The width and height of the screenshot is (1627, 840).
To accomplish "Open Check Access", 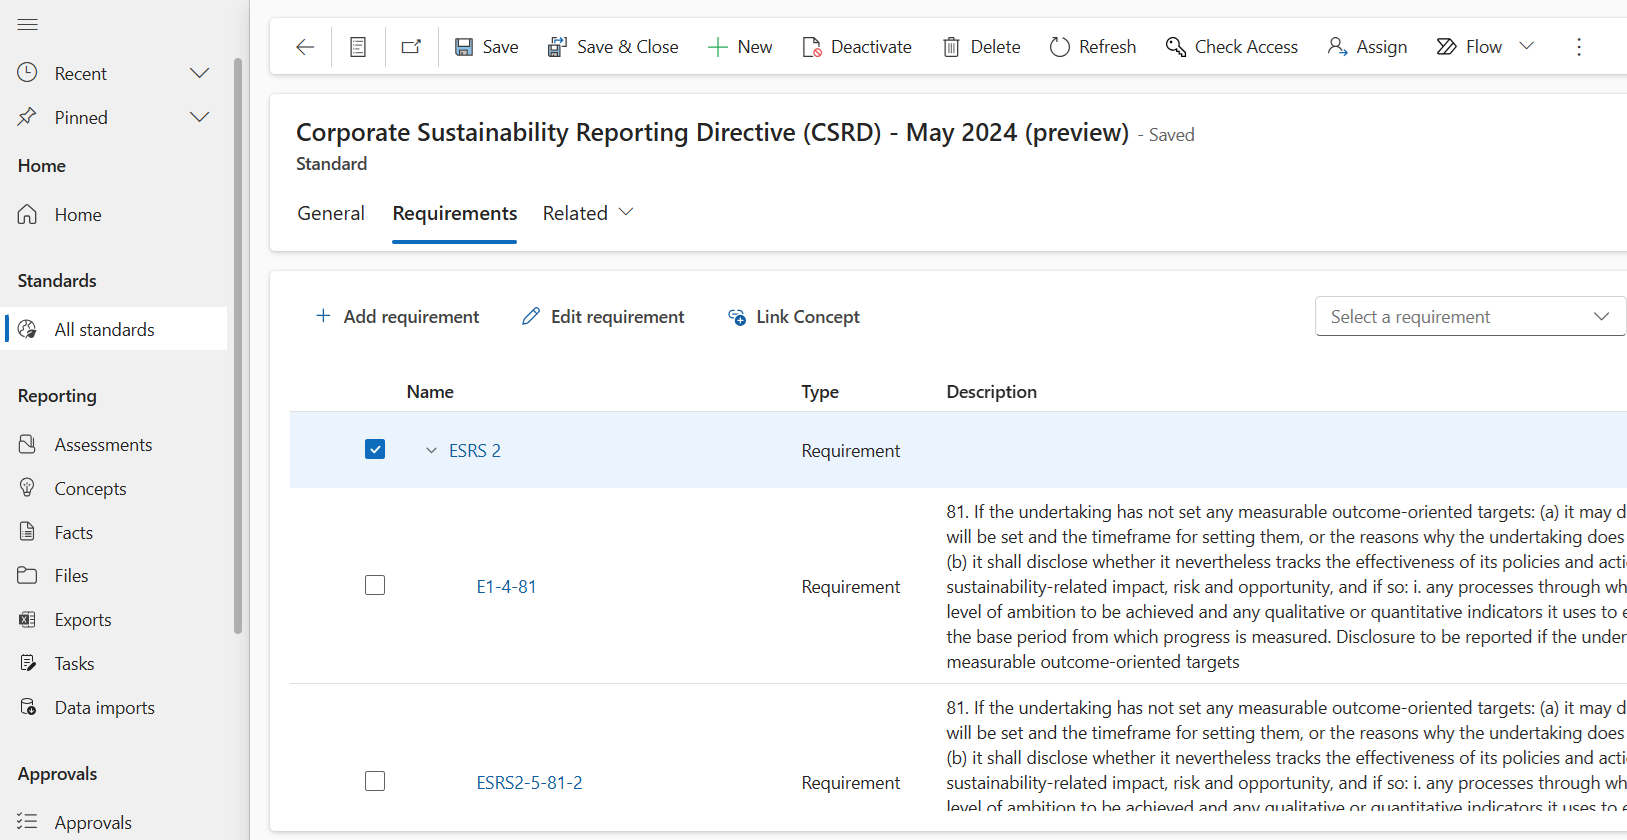I will pos(1232,47).
